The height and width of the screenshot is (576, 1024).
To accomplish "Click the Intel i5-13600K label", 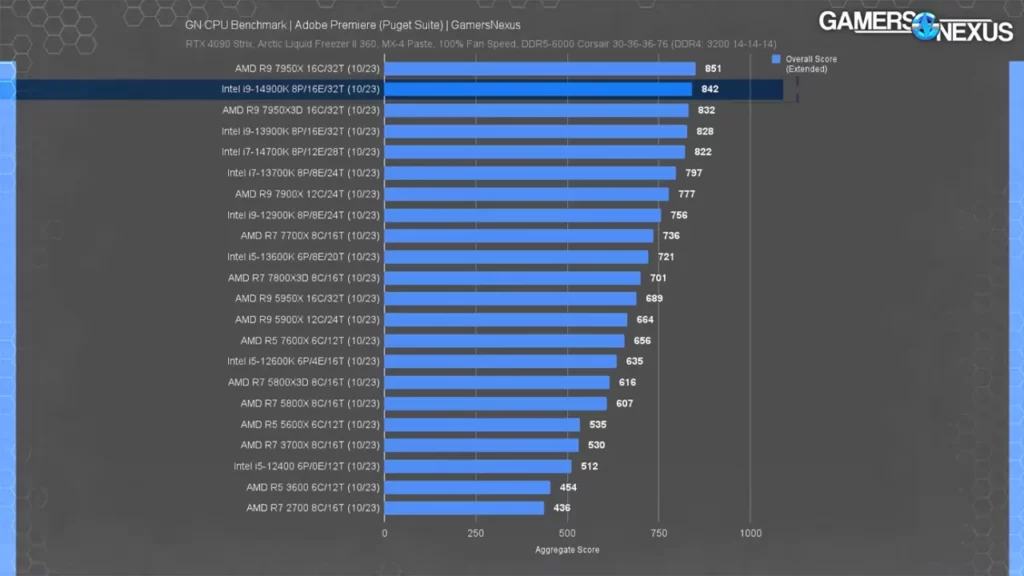I will [303, 257].
